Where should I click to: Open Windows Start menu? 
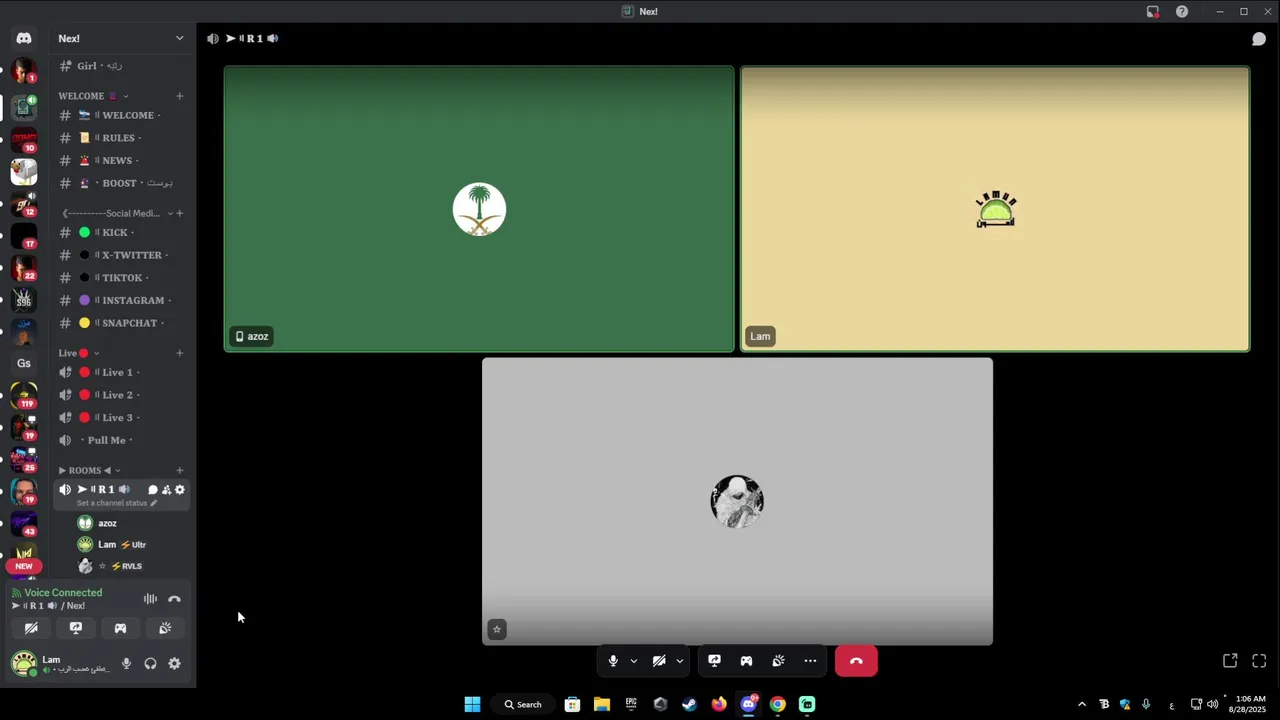472,704
